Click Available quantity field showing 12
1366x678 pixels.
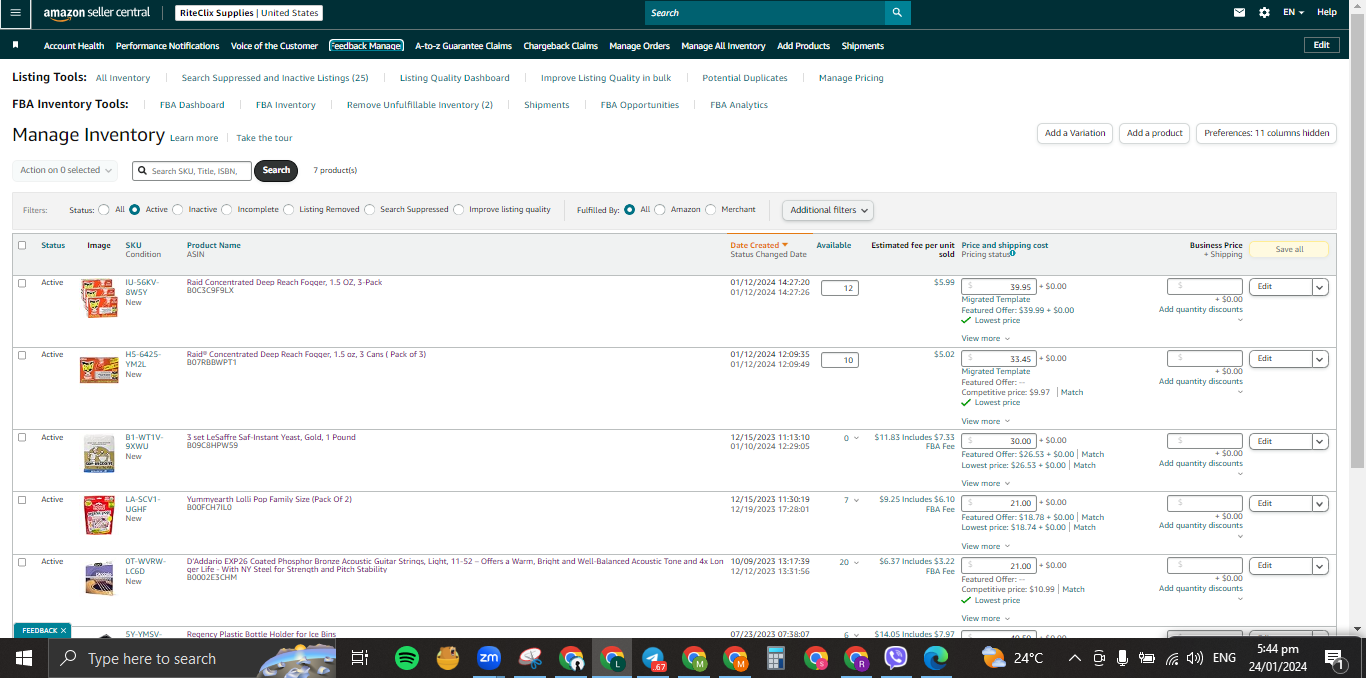840,288
